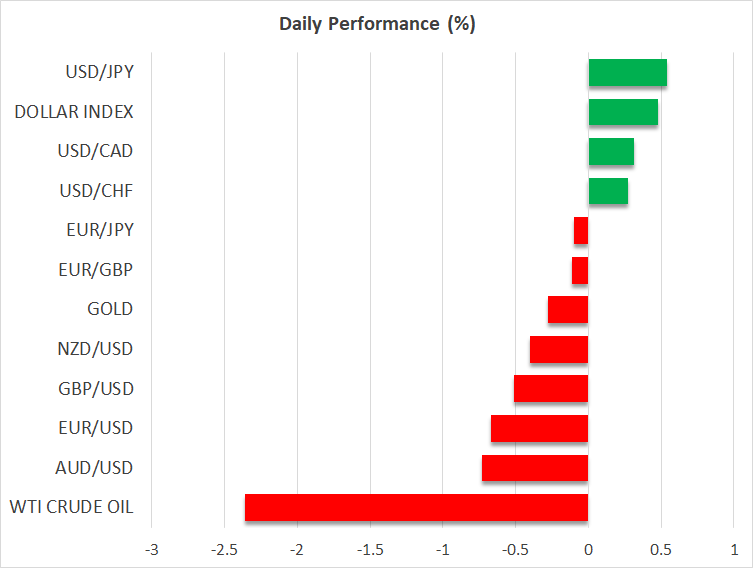The width and height of the screenshot is (753, 568).
Task: Select the red EUR/USD bar
Action: click(x=539, y=428)
